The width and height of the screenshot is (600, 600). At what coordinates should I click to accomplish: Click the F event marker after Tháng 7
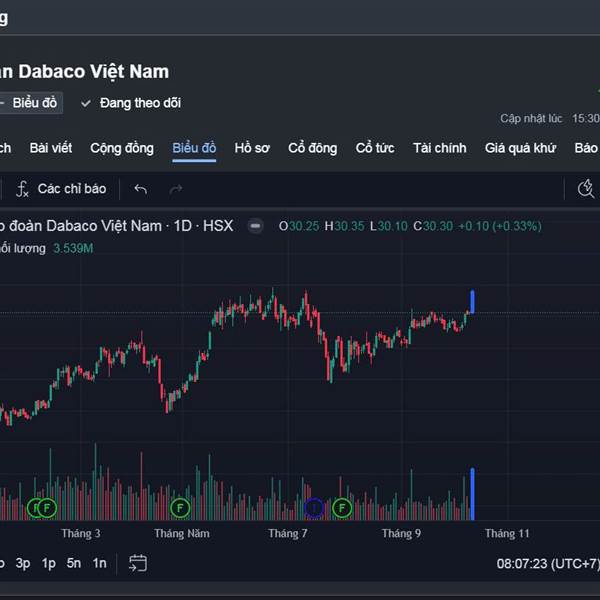pyautogui.click(x=342, y=508)
